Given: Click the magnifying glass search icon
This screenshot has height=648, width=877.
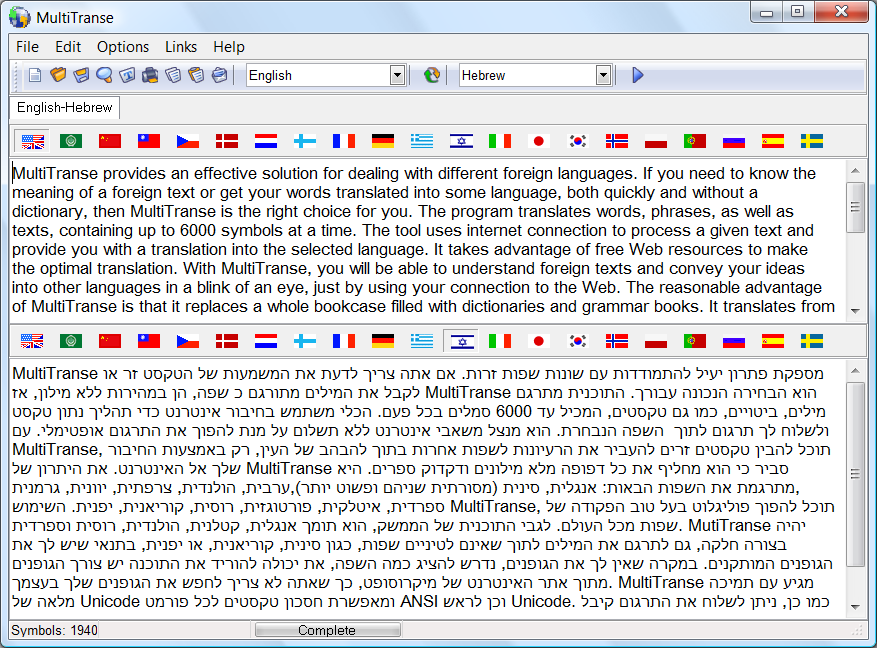Looking at the screenshot, I should 104,75.
